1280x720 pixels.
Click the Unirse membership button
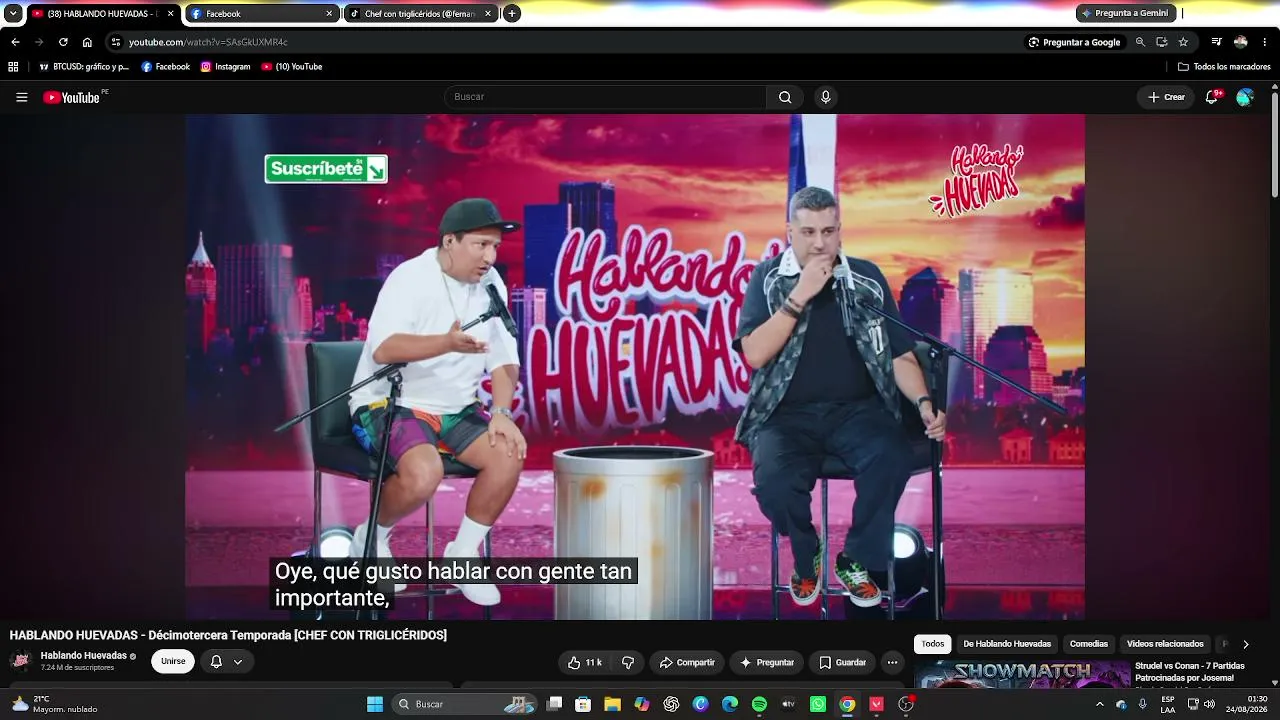173,662
